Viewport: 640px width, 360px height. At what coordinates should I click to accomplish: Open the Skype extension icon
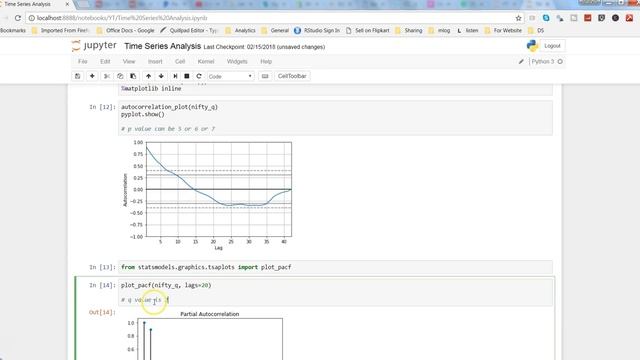pos(546,18)
